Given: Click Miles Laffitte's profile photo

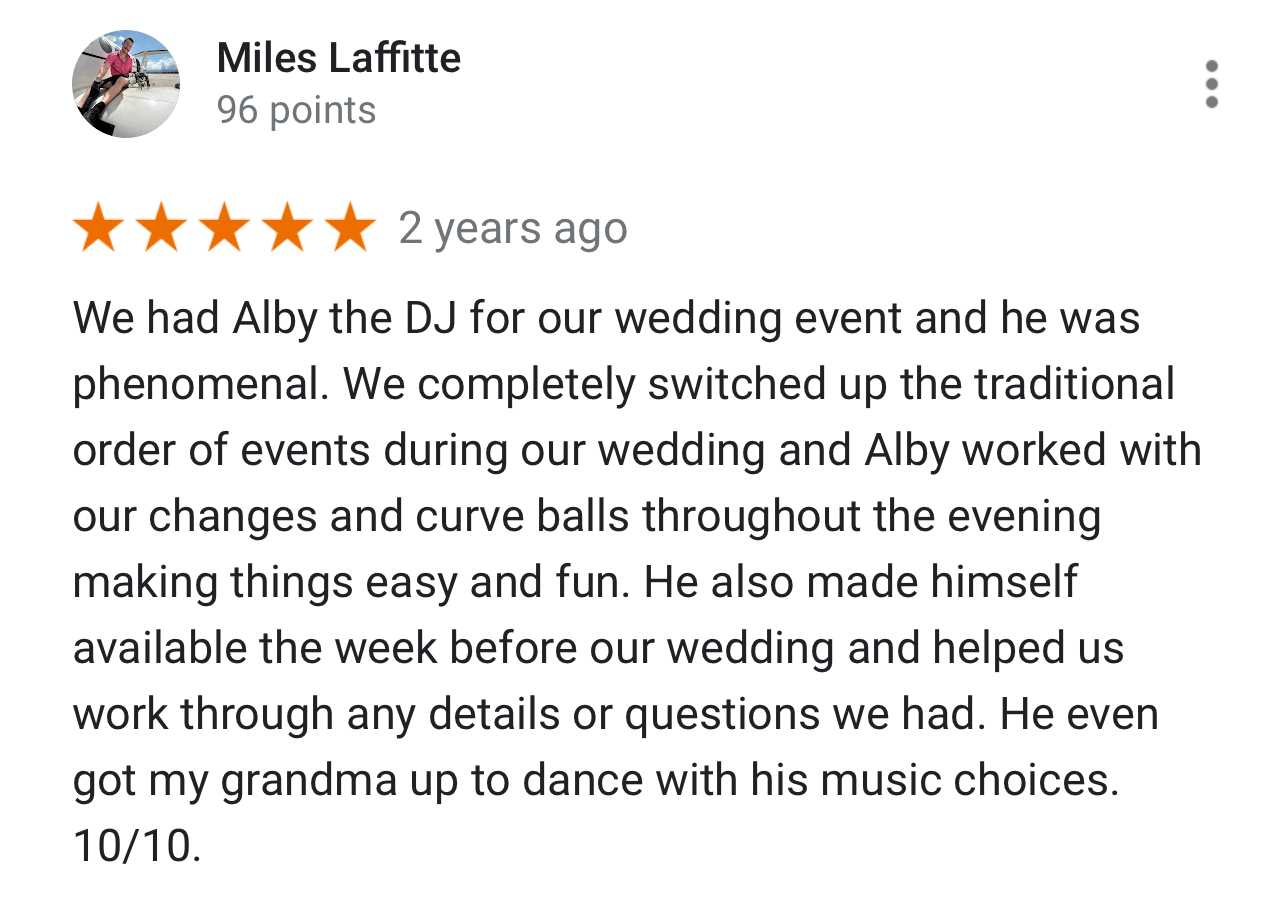Looking at the screenshot, I should (126, 84).
